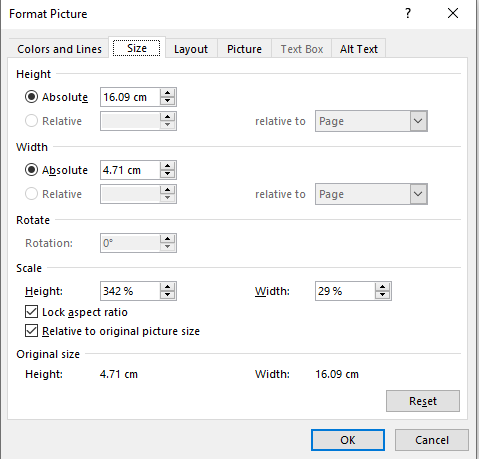The height and width of the screenshot is (459, 479).
Task: Click the original width 16.09 cm value
Action: point(337,374)
